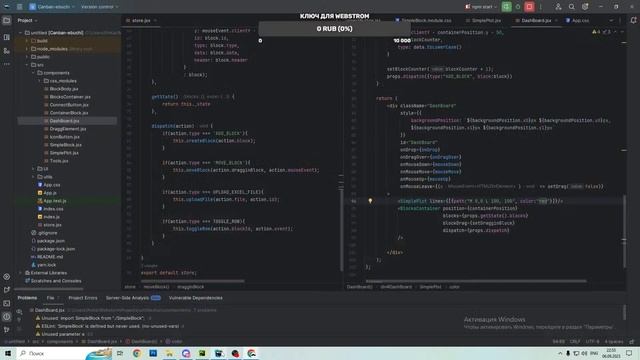Change the CRLF line separator

(575, 342)
